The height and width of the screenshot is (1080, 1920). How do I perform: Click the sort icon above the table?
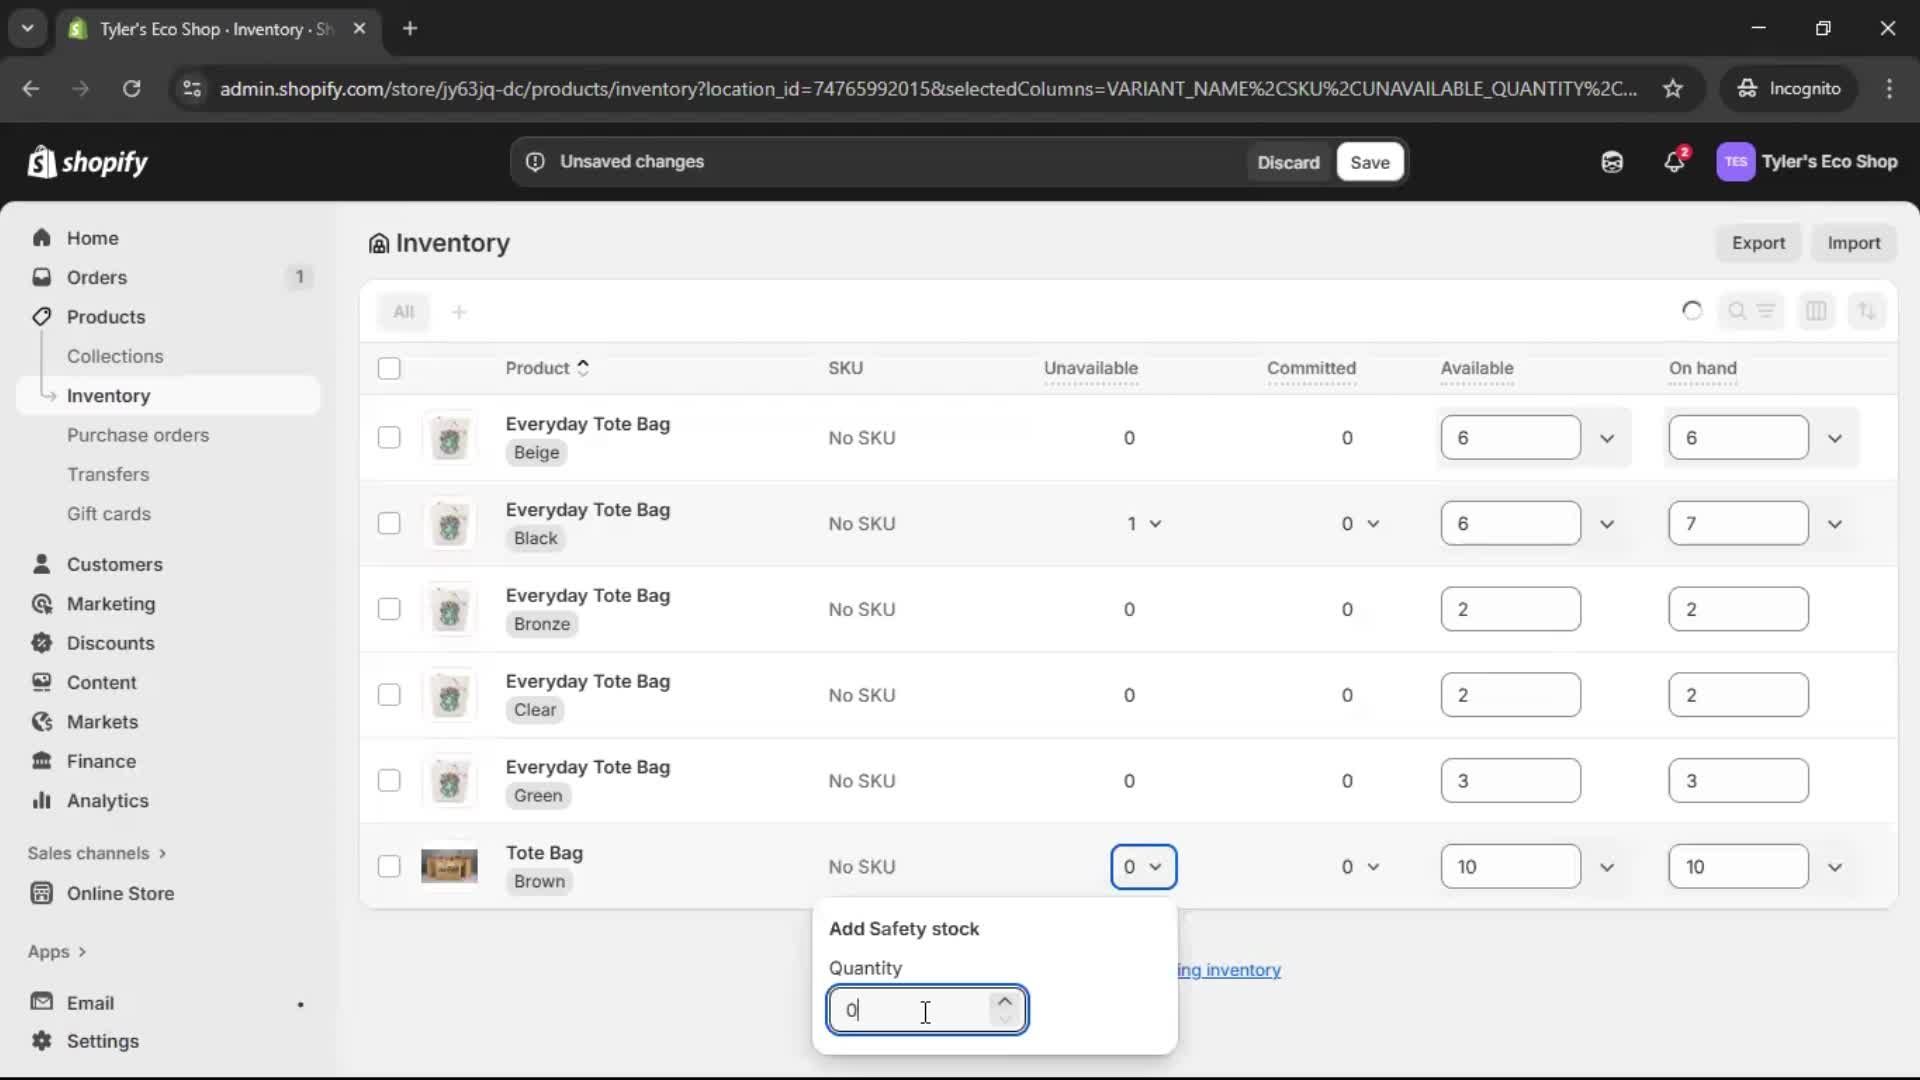click(x=1868, y=311)
